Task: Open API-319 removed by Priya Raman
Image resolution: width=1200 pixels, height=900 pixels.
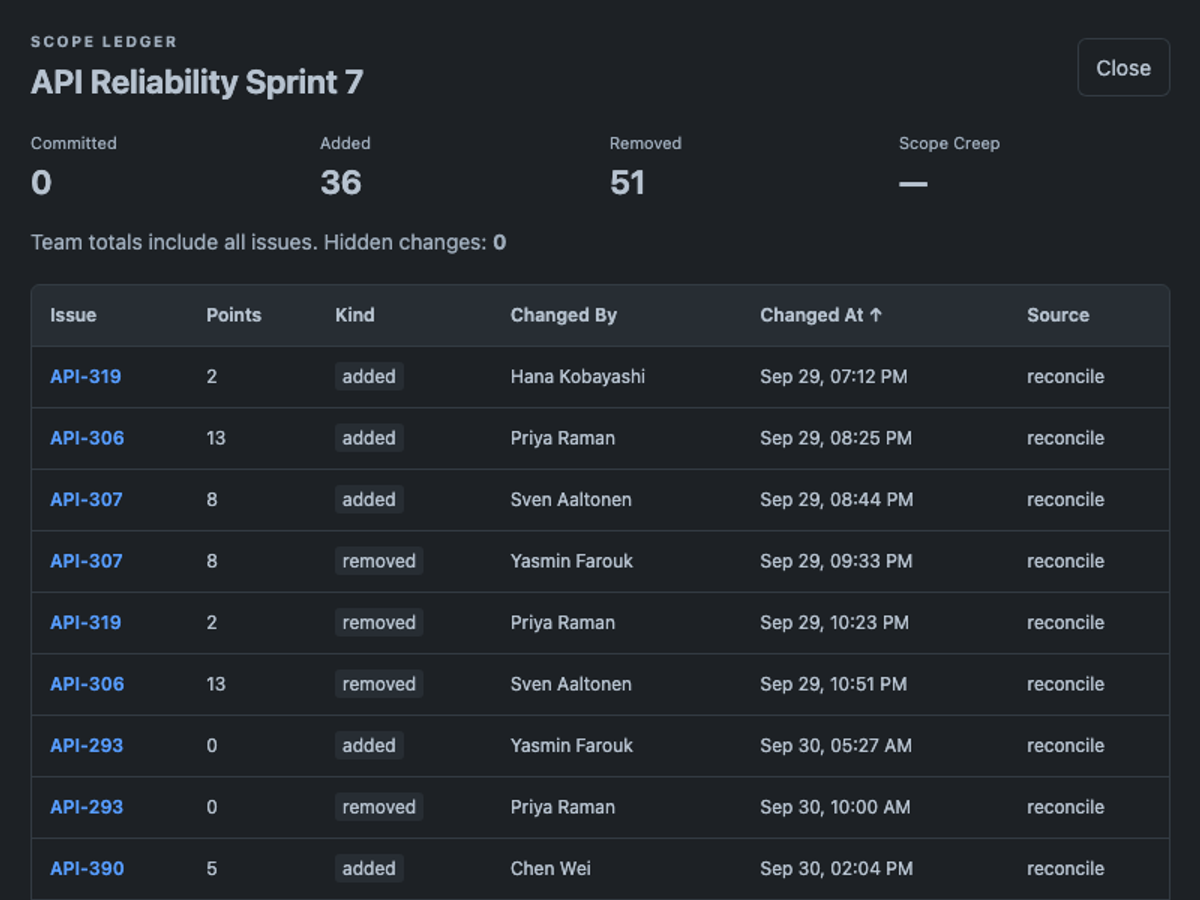Action: click(x=86, y=622)
